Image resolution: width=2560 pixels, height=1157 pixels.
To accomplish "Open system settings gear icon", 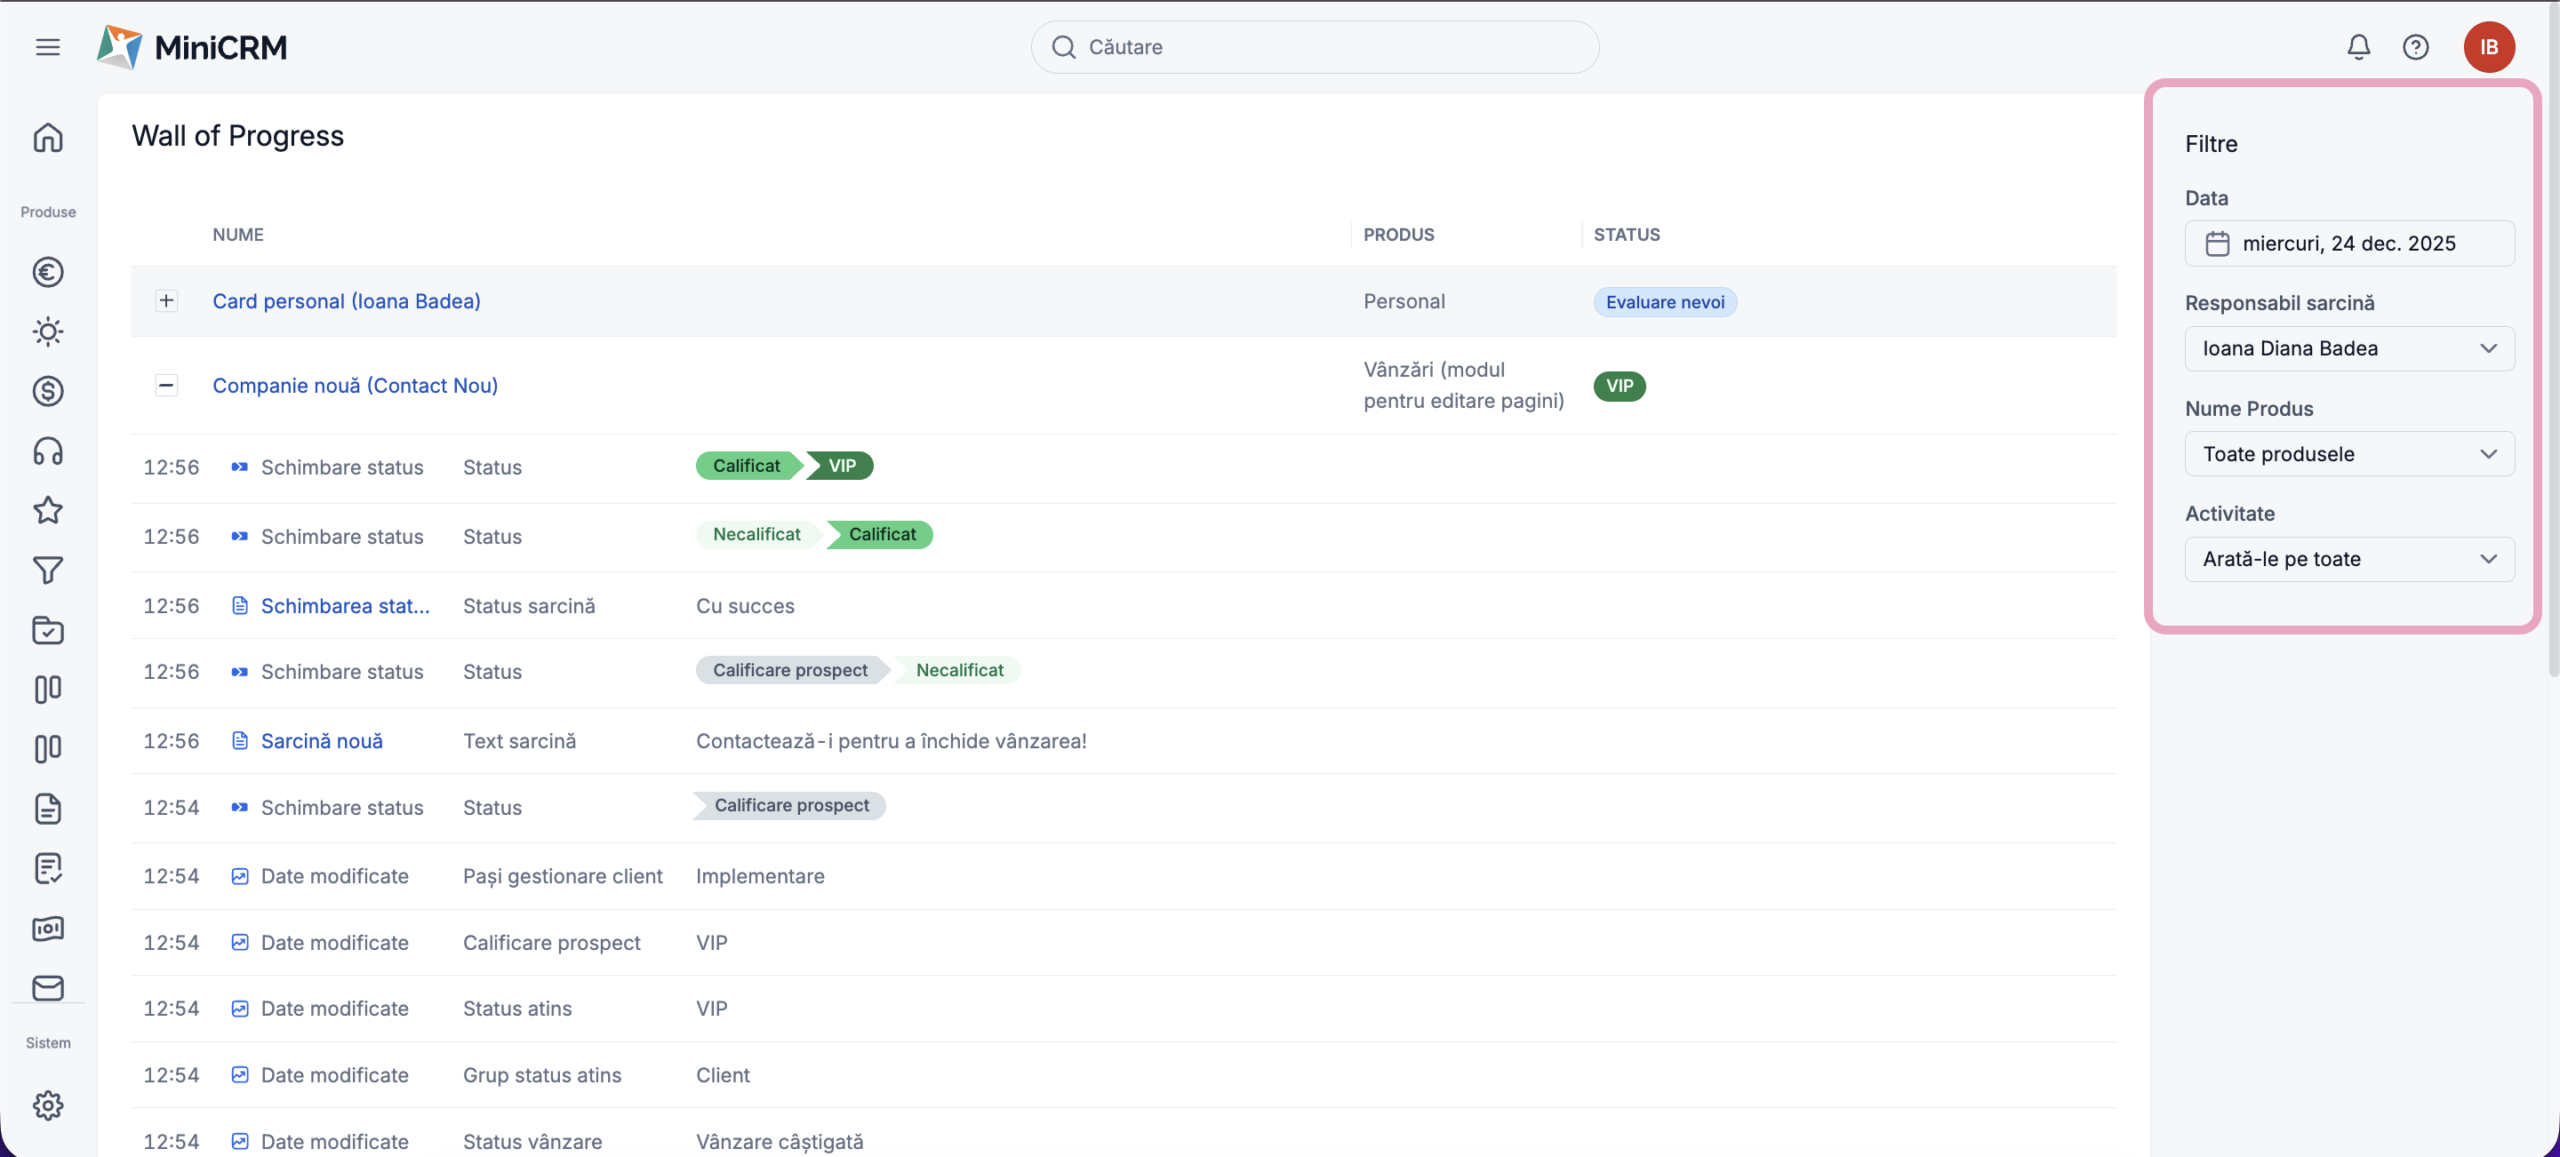I will 48,1105.
